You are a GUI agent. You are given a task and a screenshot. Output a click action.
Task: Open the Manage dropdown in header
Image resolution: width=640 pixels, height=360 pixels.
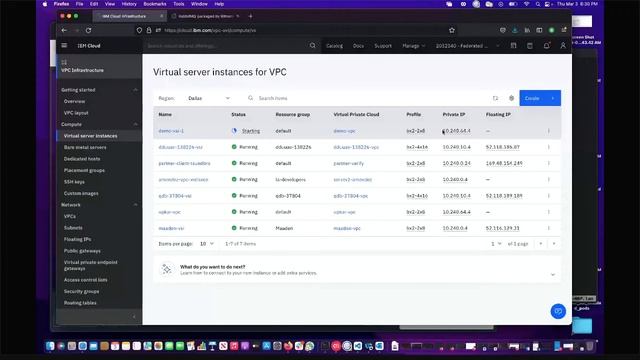click(x=413, y=46)
